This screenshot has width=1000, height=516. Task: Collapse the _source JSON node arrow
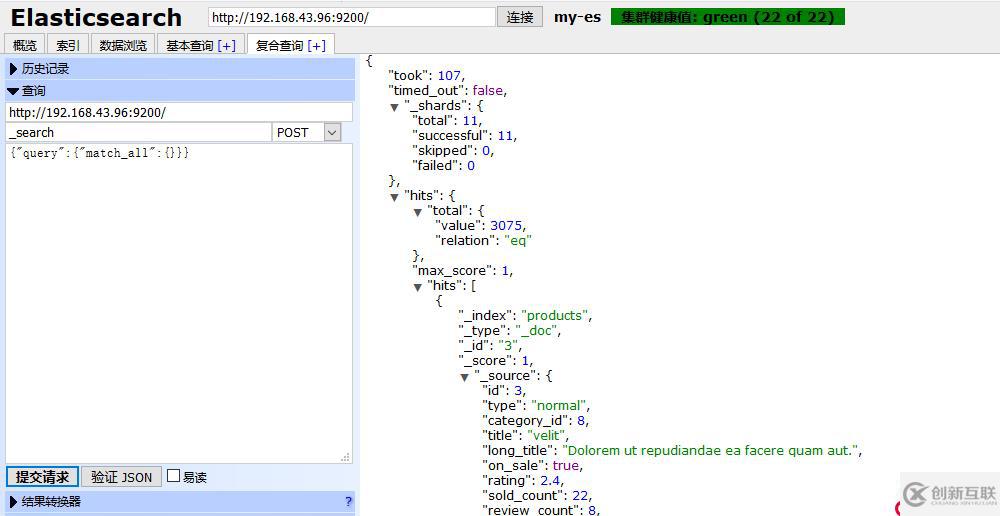[465, 377]
